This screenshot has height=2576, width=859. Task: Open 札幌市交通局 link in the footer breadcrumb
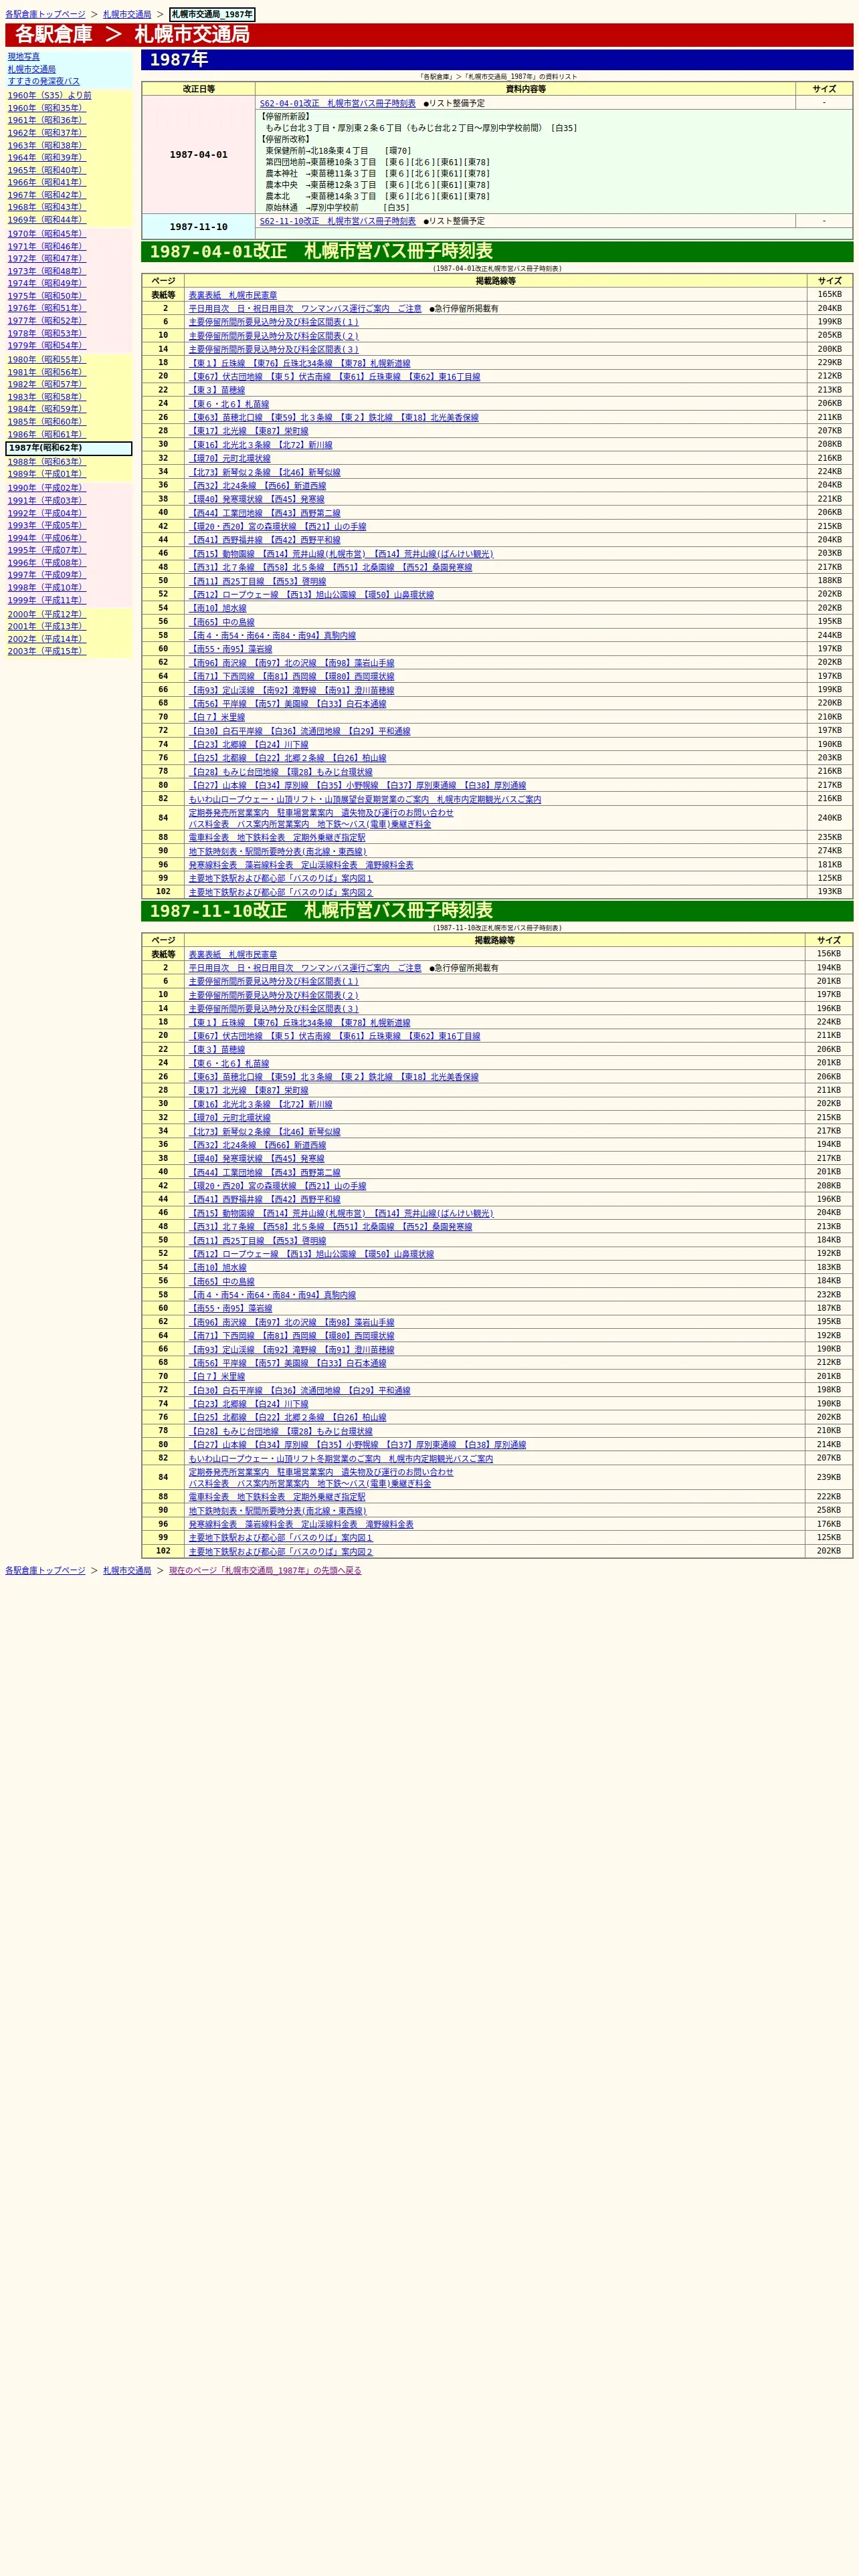coord(127,1571)
